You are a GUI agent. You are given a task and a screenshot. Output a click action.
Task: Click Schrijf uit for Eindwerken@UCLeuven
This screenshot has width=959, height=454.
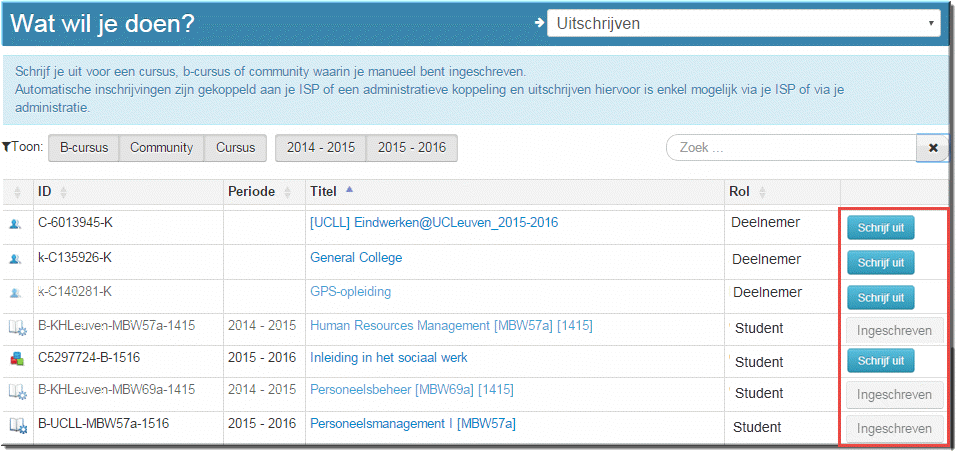[880, 228]
